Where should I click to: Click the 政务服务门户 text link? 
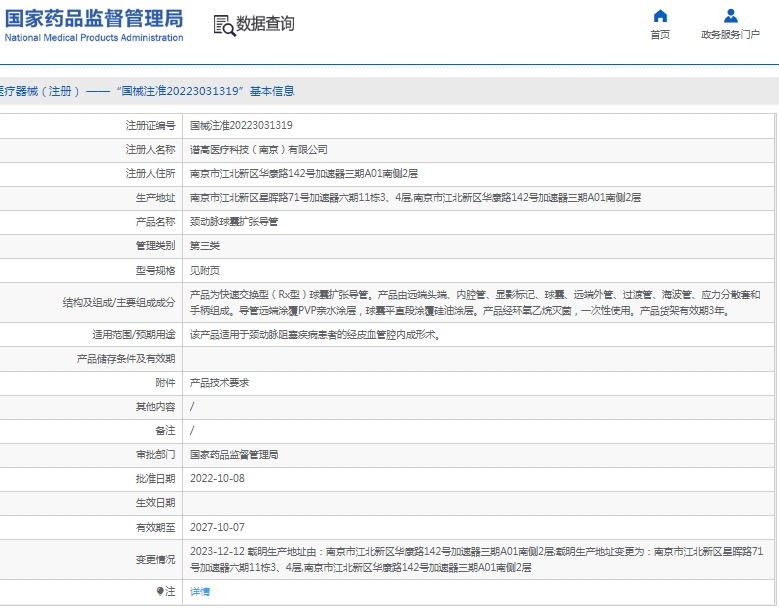pos(730,35)
